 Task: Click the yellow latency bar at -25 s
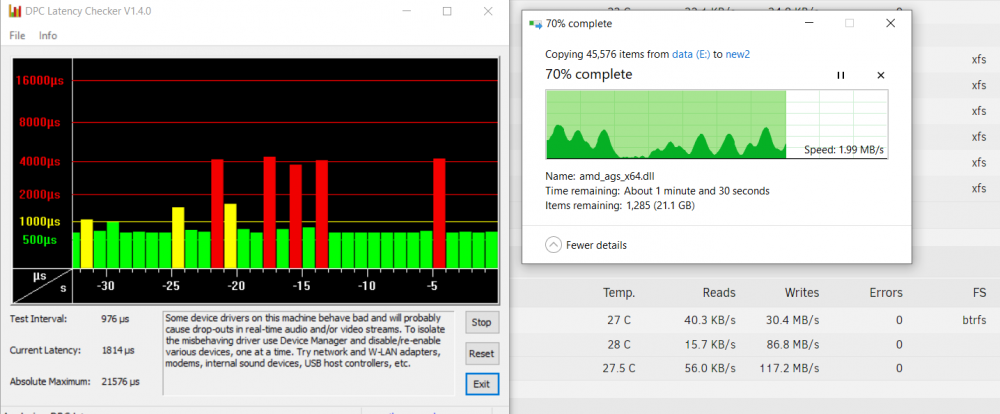pos(178,237)
